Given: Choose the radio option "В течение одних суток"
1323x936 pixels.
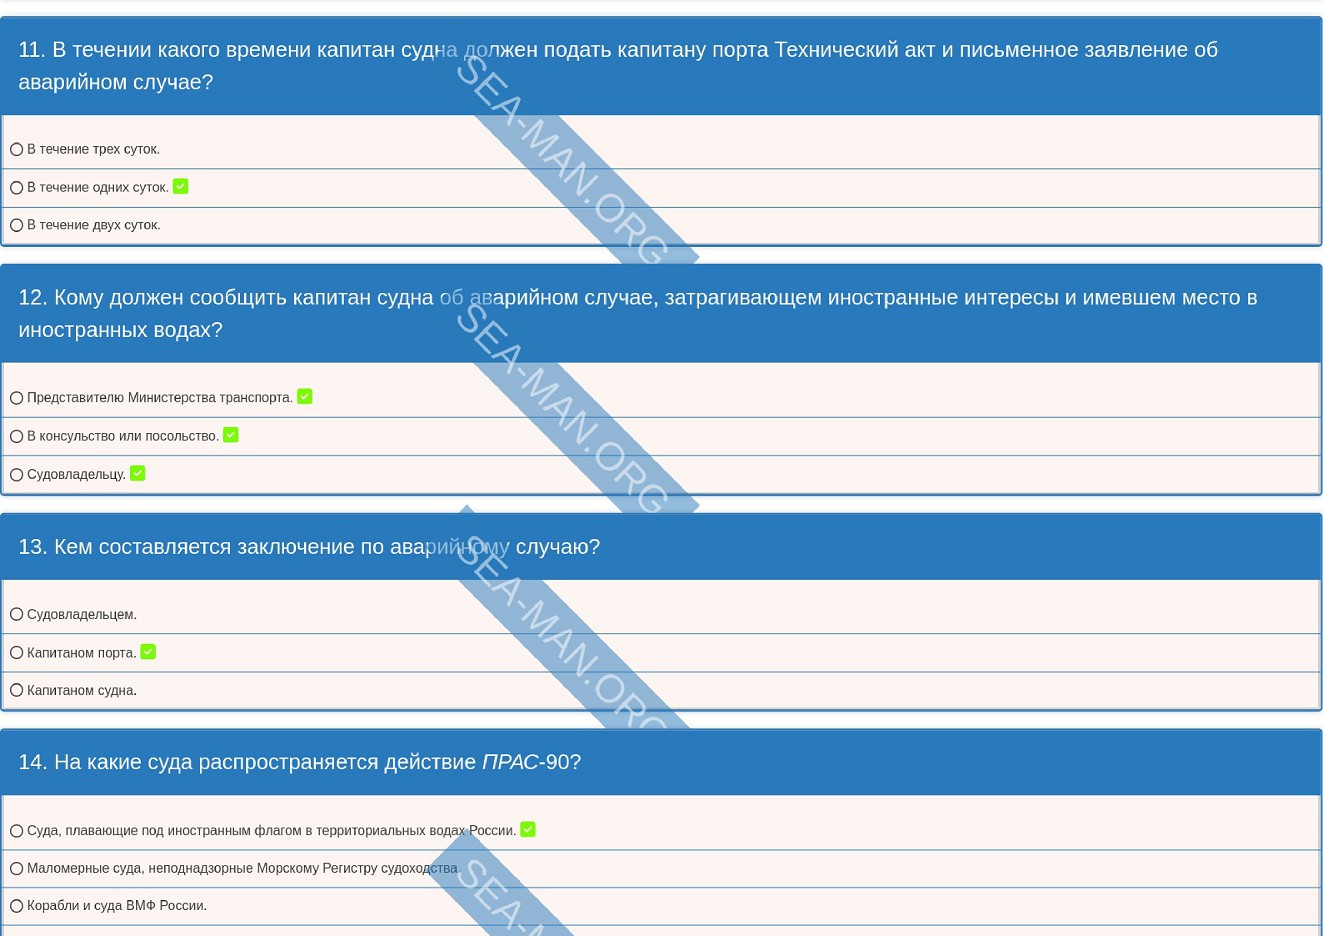Looking at the screenshot, I should click(x=16, y=187).
